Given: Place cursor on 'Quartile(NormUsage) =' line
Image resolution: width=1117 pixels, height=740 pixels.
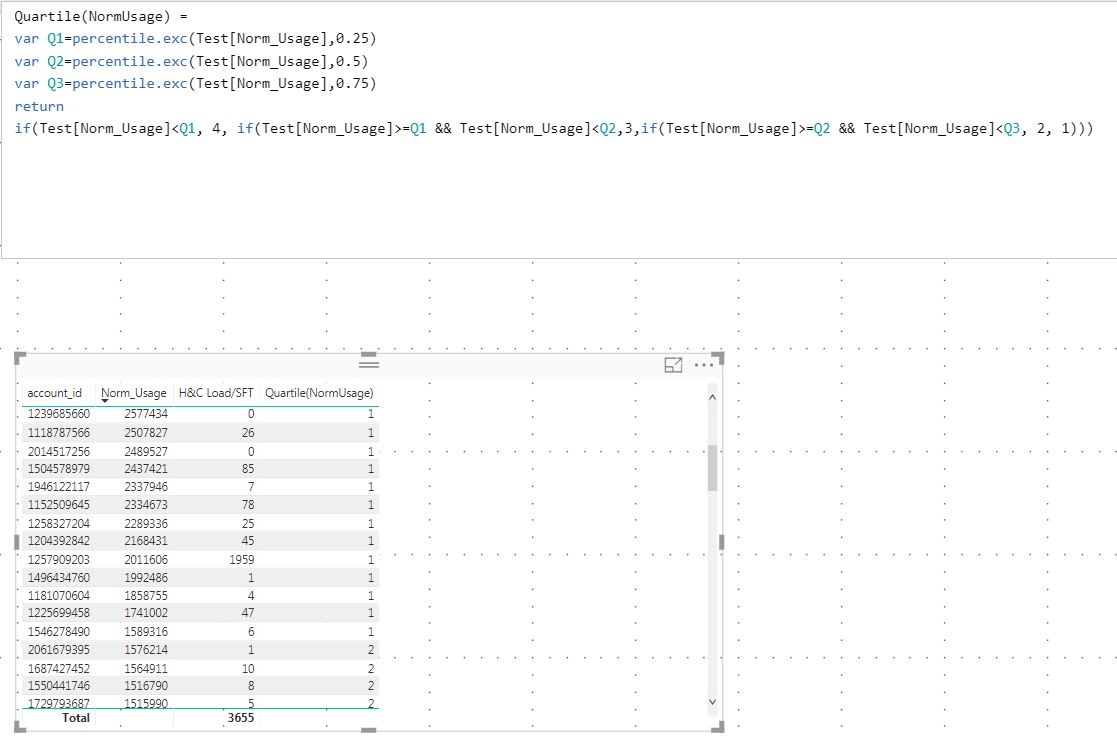Looking at the screenshot, I should pos(101,16).
